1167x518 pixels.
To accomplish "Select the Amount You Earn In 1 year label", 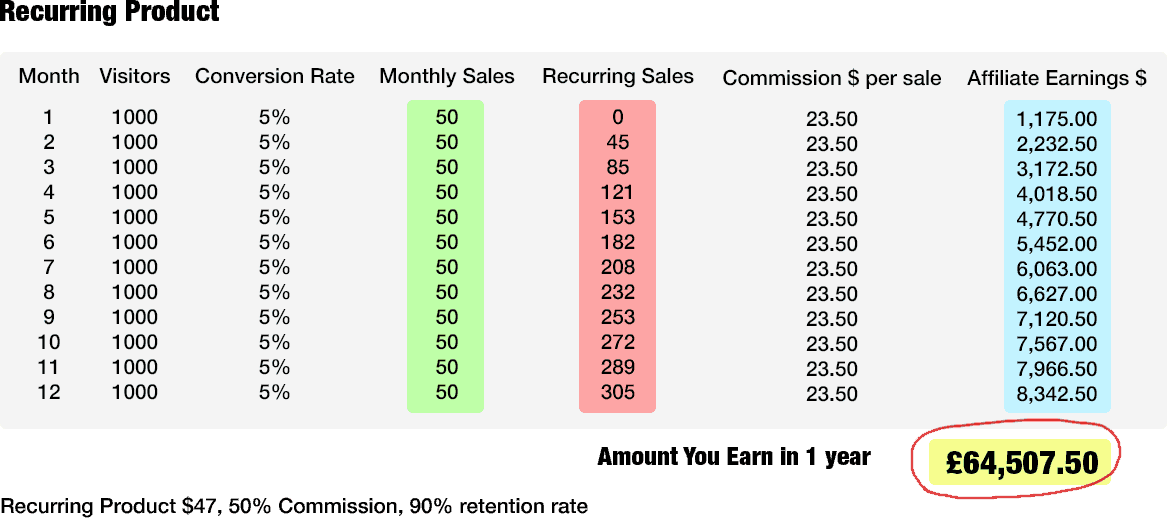I will 734,457.
